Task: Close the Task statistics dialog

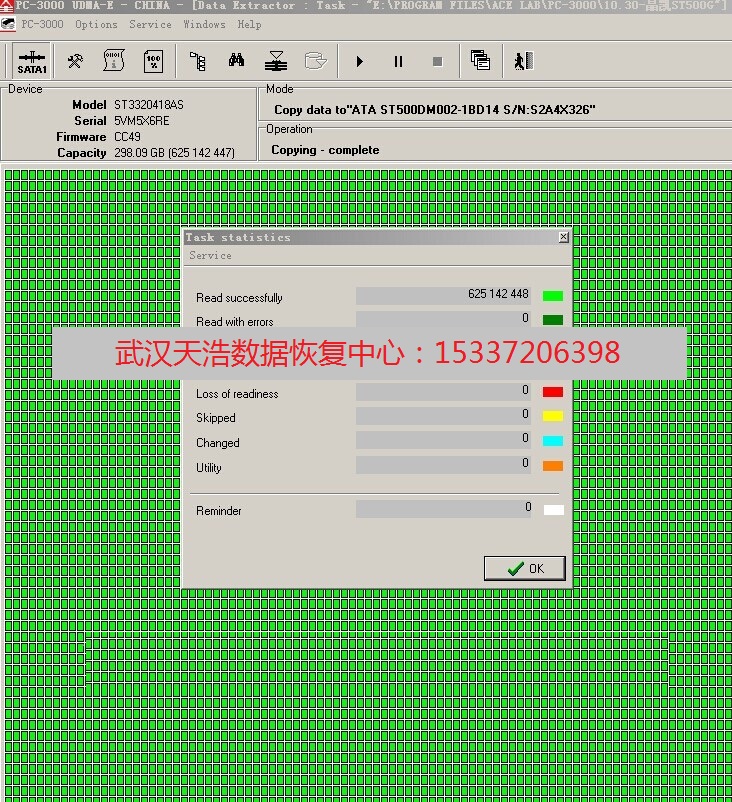Action: [563, 237]
